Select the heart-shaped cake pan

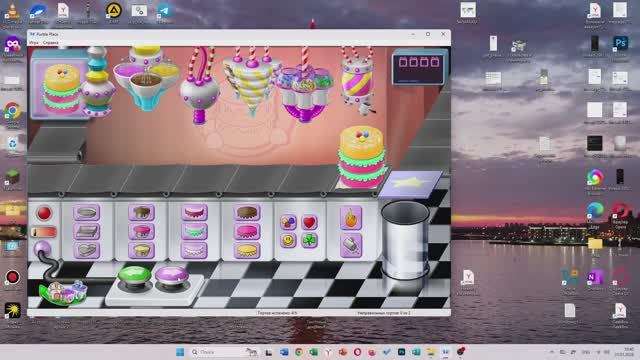coord(86,250)
